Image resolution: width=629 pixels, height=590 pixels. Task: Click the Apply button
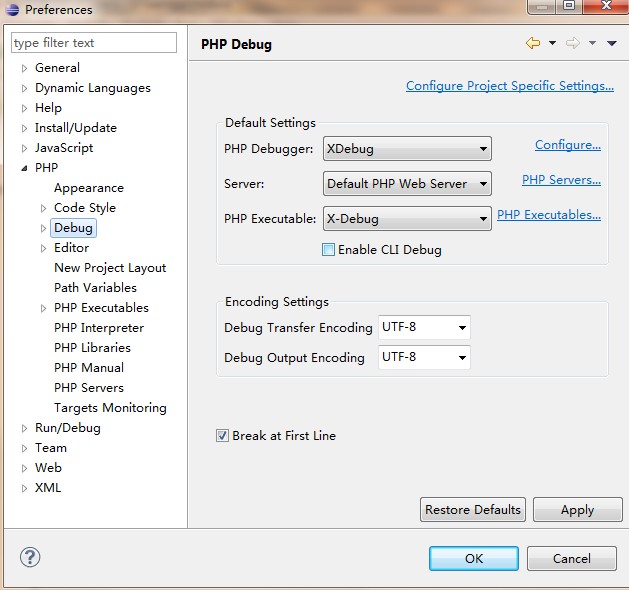click(577, 509)
